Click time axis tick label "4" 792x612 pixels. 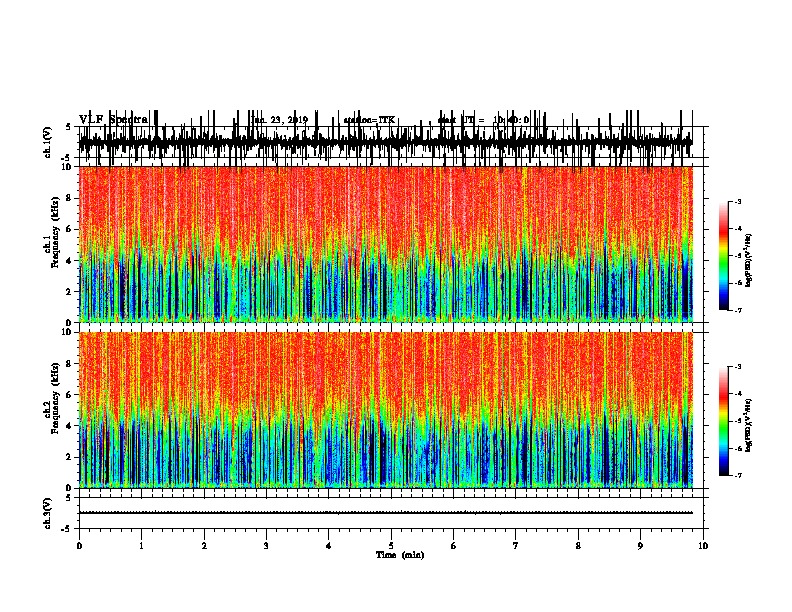[x=328, y=546]
